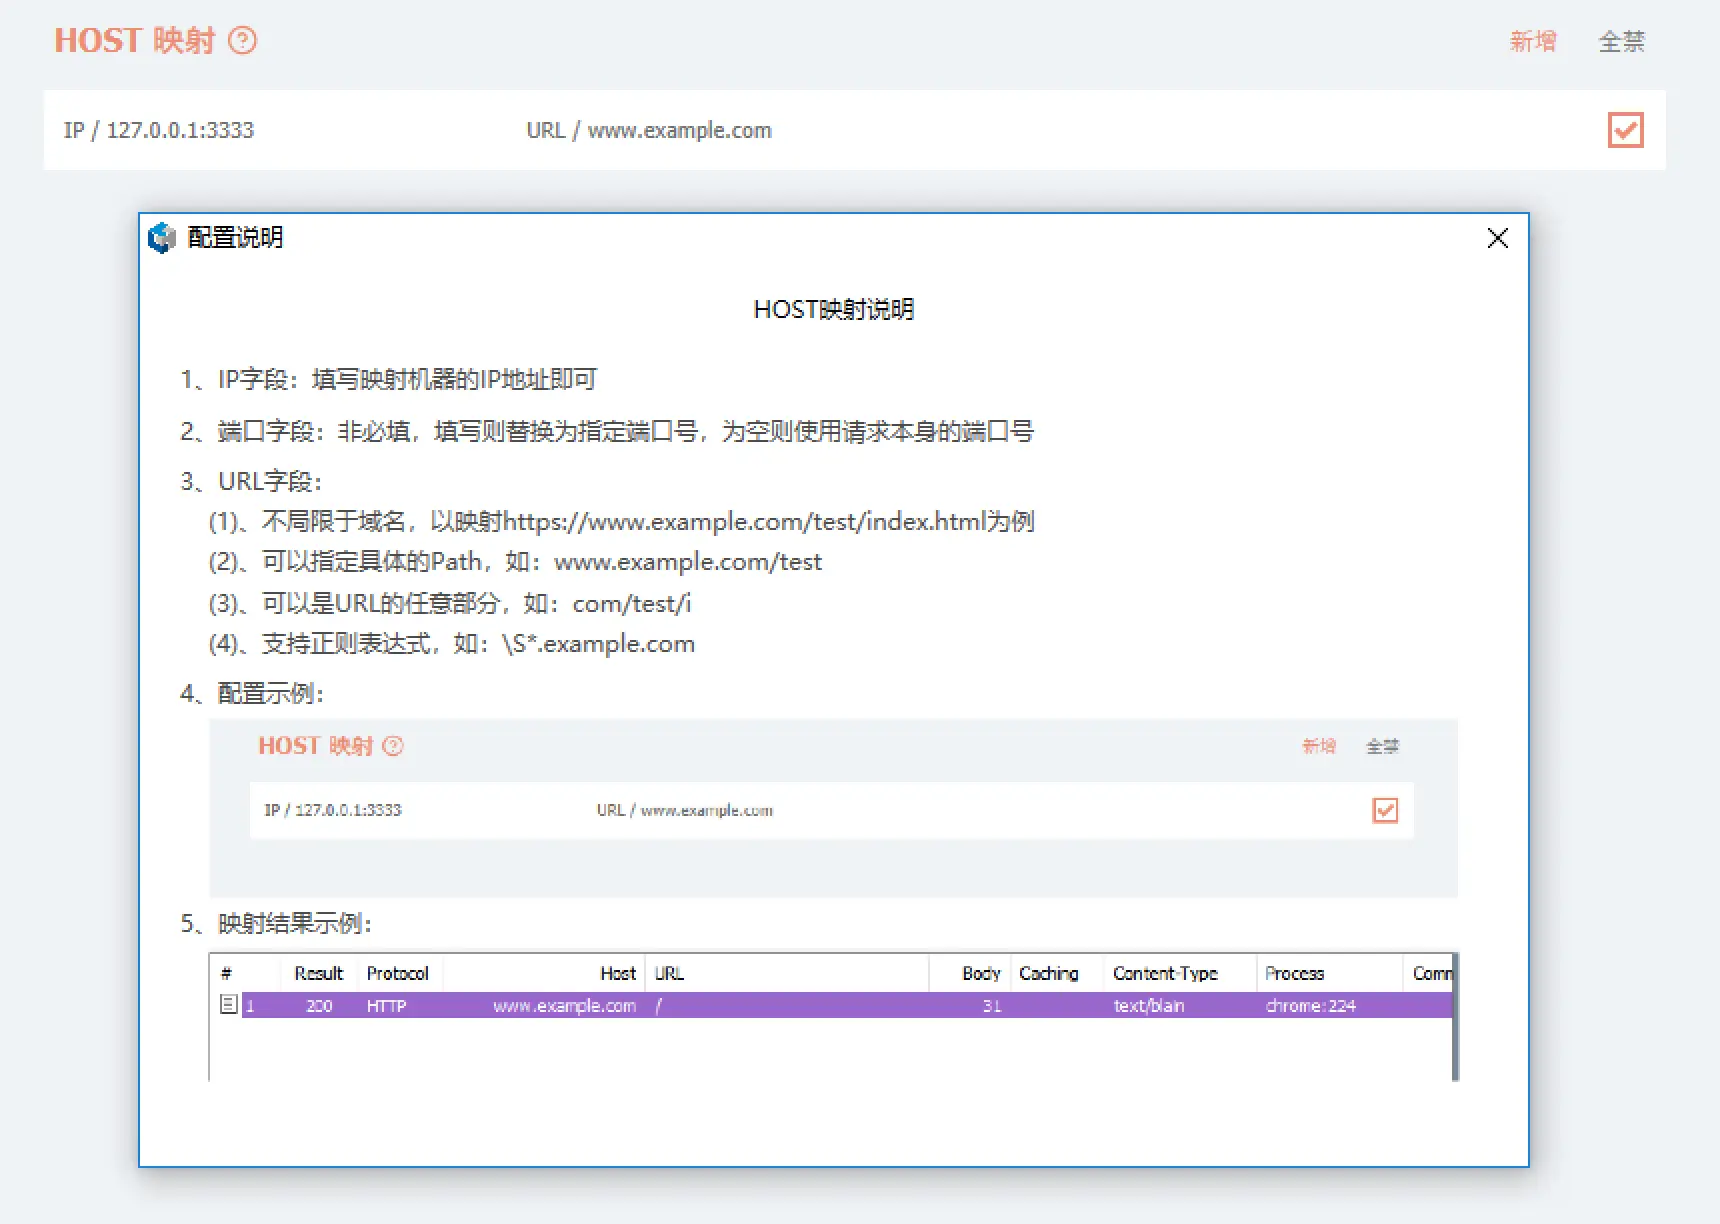Click the help icon beside HOST 映射 title
Viewport: 1720px width, 1224px height.
click(242, 40)
